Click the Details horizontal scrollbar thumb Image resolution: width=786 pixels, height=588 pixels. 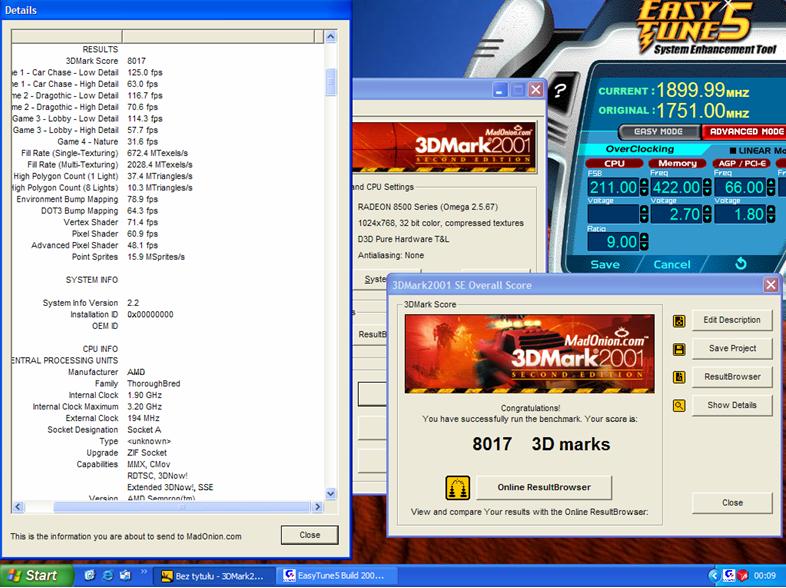point(181,507)
